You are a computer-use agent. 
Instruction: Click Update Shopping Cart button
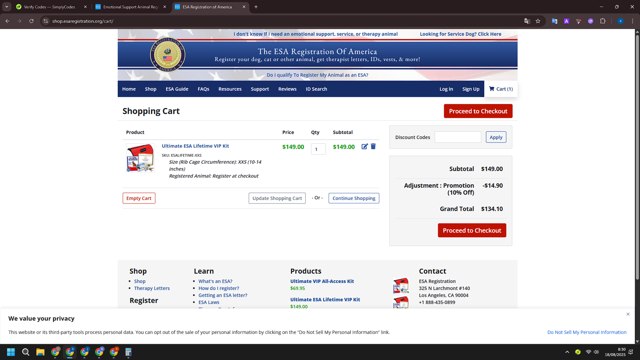tap(277, 198)
